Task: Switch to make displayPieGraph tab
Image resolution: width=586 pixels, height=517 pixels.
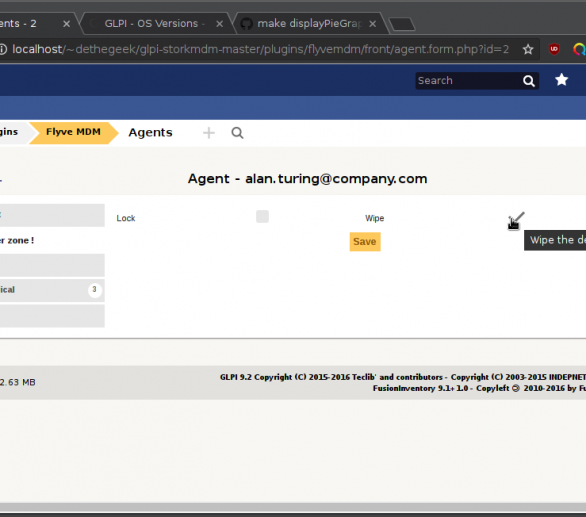Action: pyautogui.click(x=310, y=24)
